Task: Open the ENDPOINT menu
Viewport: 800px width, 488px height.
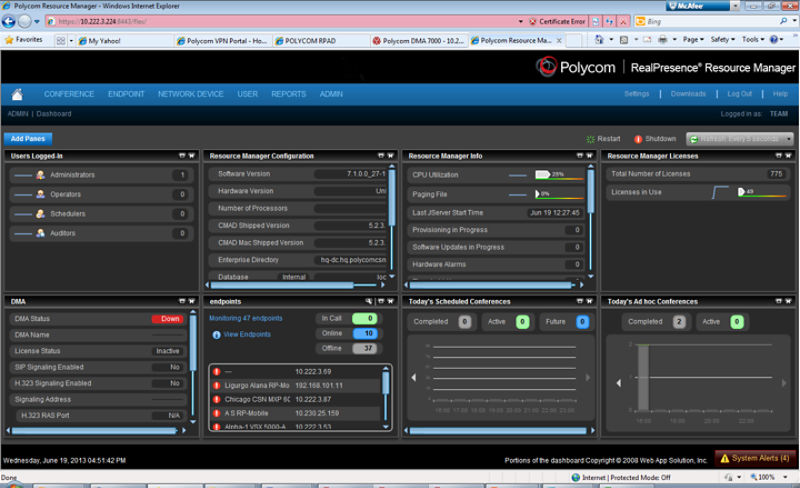Action: (126, 94)
